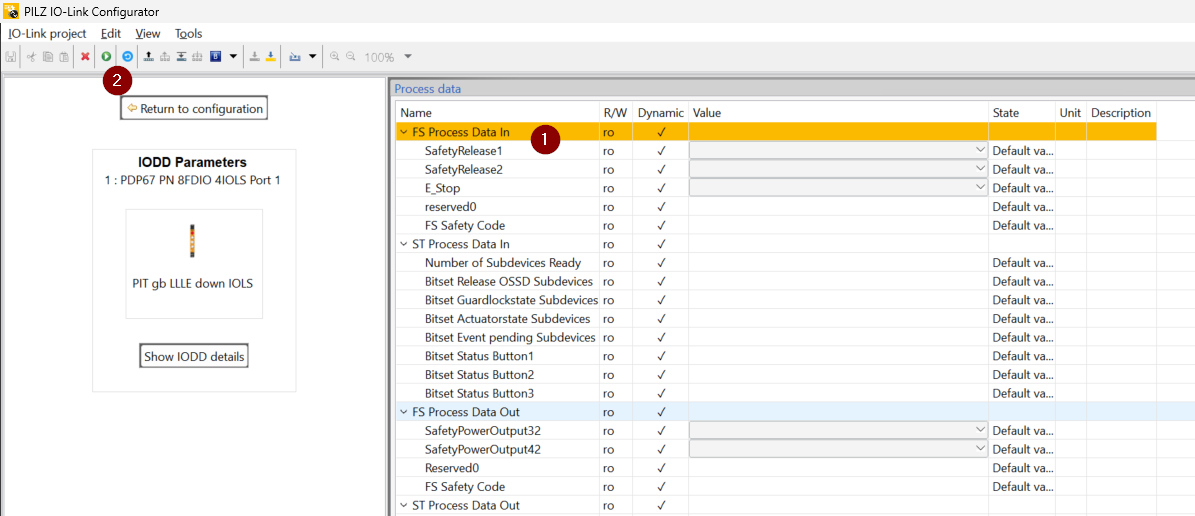1195x516 pixels.
Task: Collapse the ST Process Data In group
Action: coord(403,245)
